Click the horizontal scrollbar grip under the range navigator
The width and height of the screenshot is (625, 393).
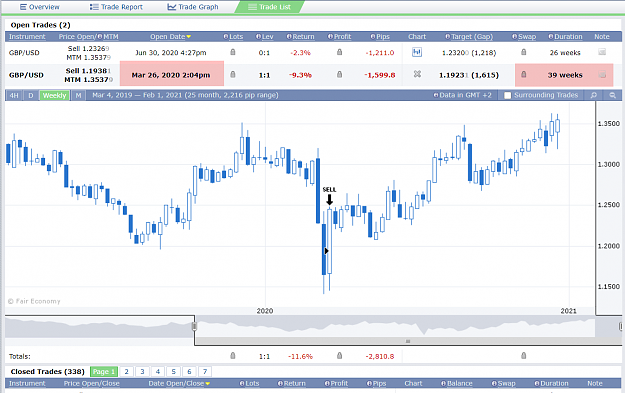(408, 341)
